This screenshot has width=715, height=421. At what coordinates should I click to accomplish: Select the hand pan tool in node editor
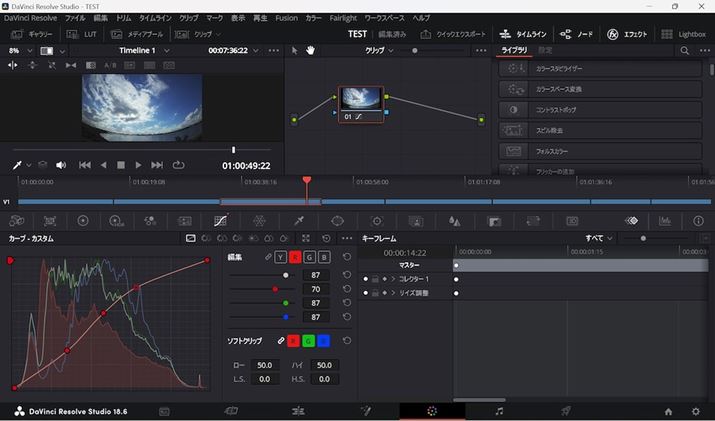click(311, 50)
